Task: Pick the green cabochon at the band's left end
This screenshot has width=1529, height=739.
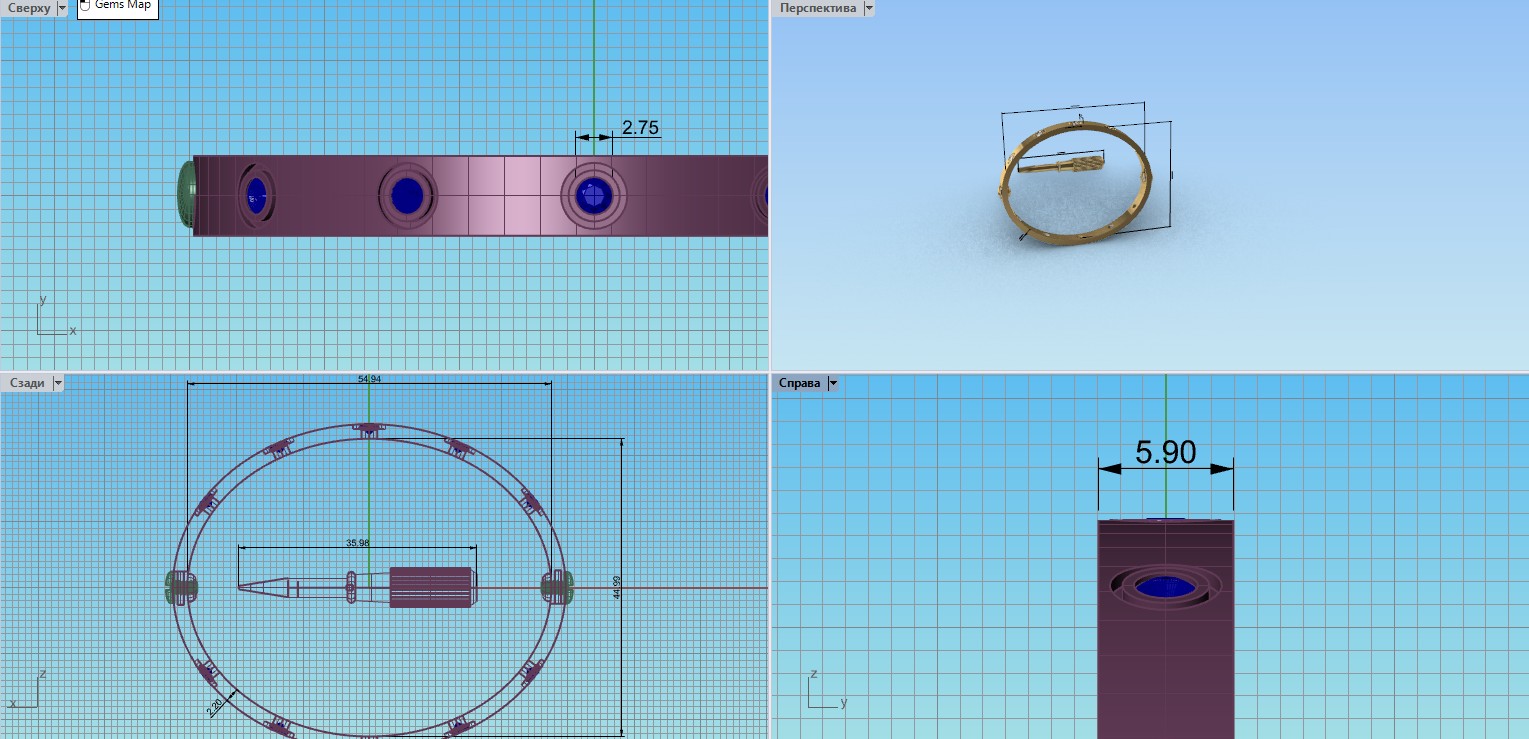Action: click(185, 195)
